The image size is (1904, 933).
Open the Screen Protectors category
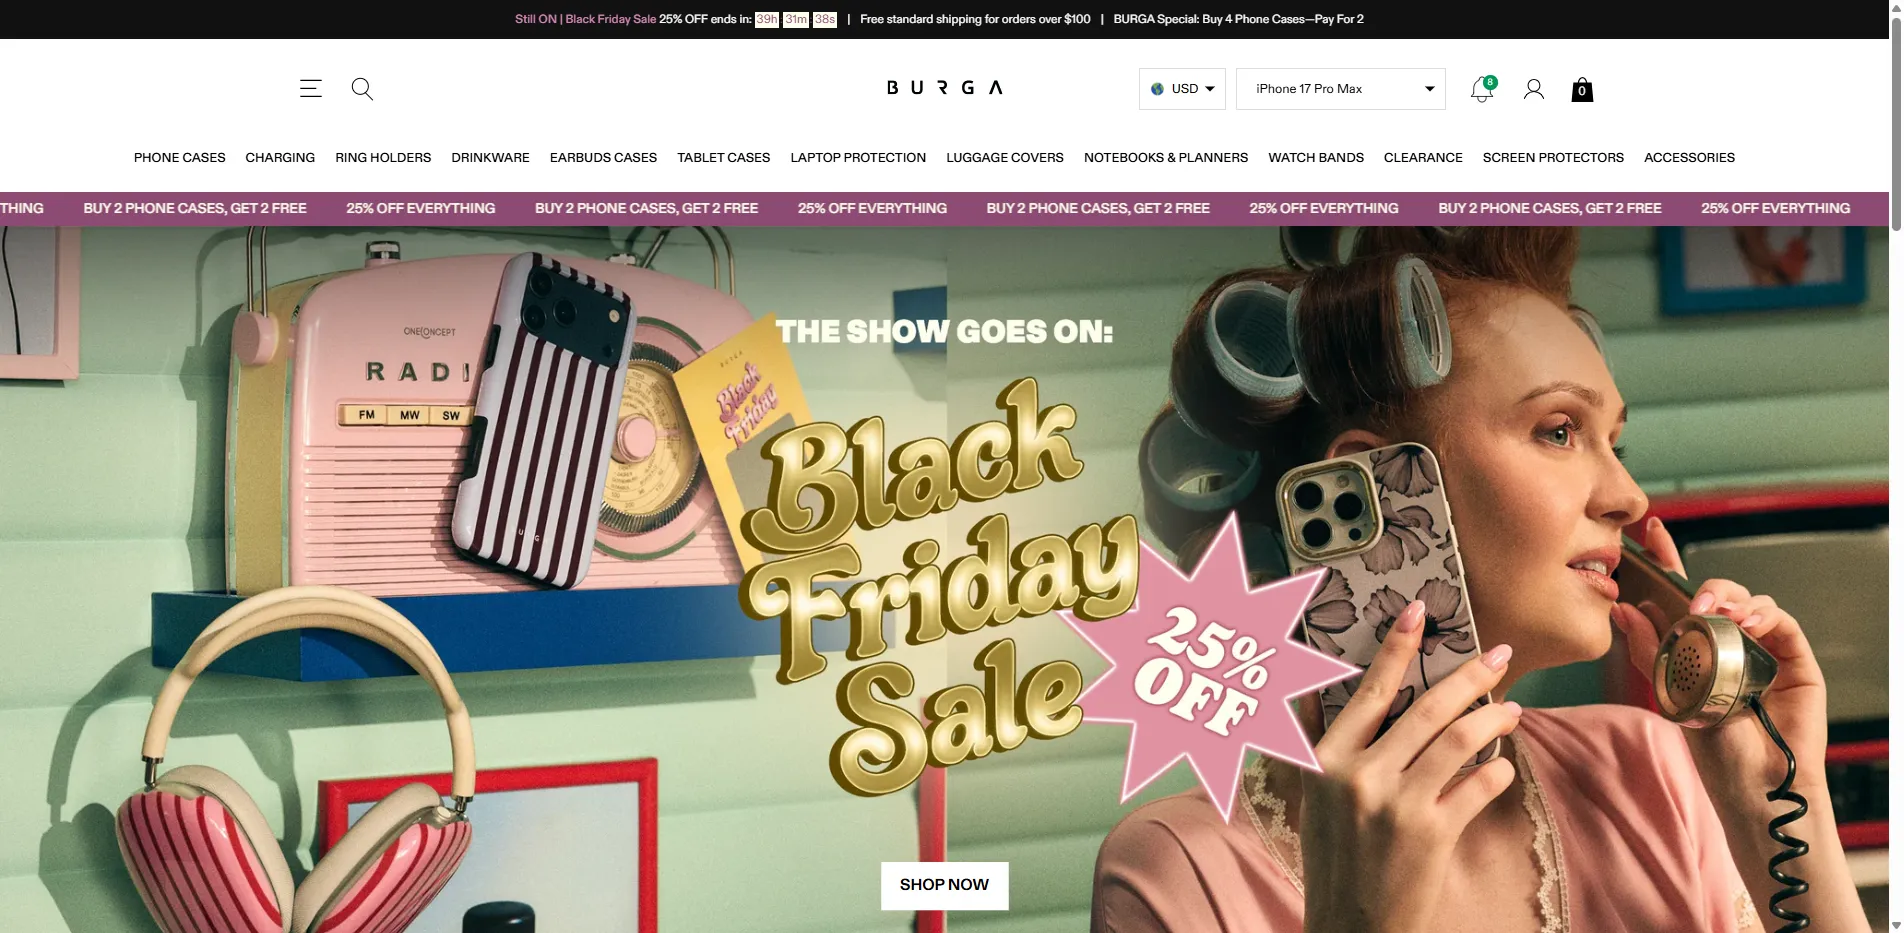coord(1553,158)
